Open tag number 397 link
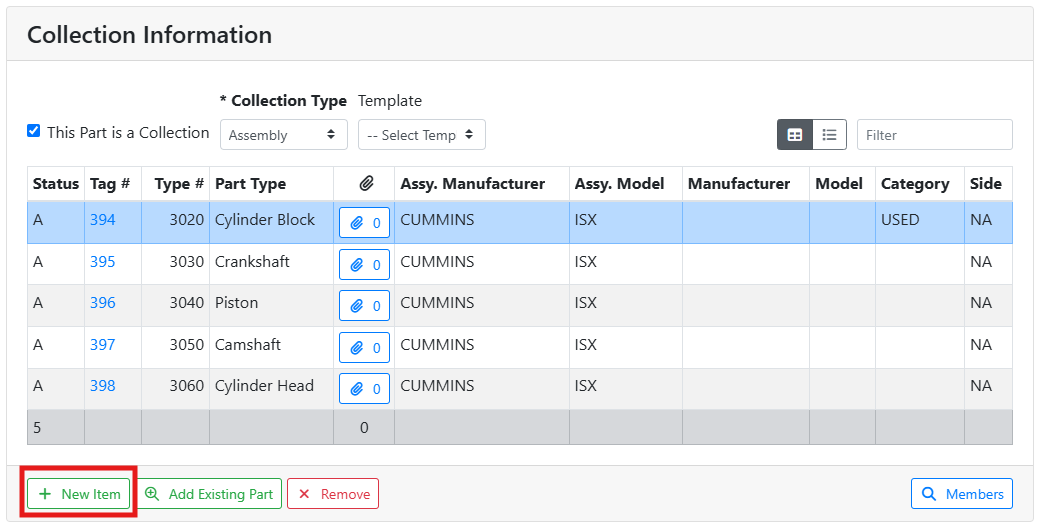1042x523 pixels. 102,345
